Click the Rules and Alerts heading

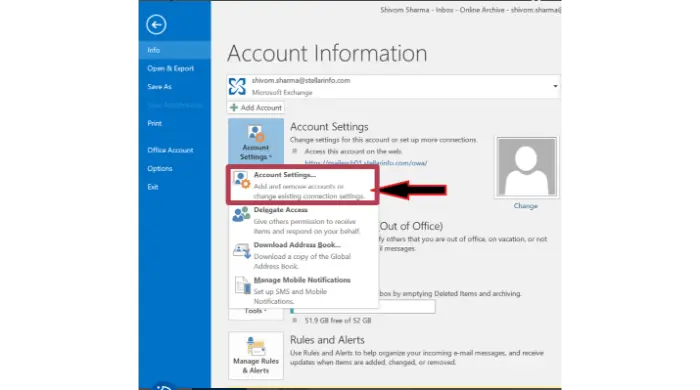click(x=327, y=340)
